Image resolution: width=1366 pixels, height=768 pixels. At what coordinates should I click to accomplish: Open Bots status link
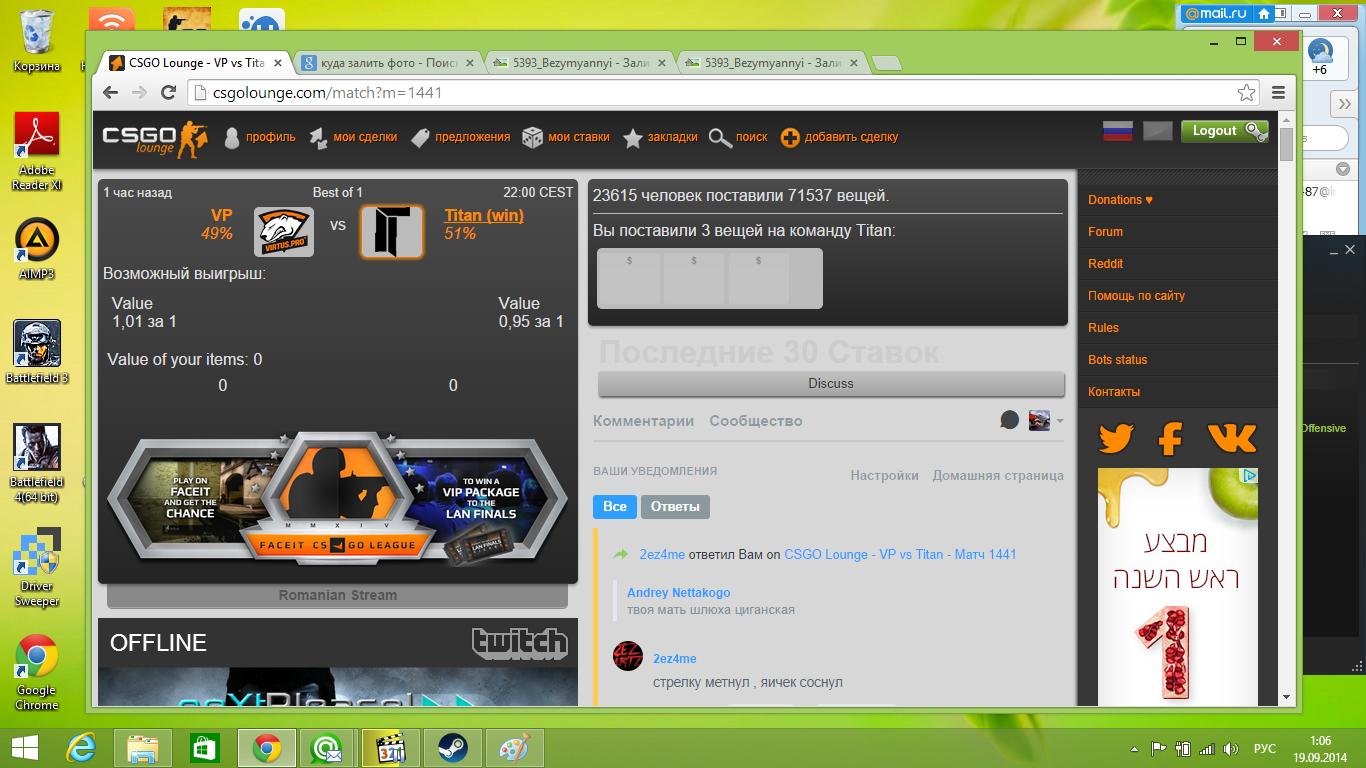1118,360
